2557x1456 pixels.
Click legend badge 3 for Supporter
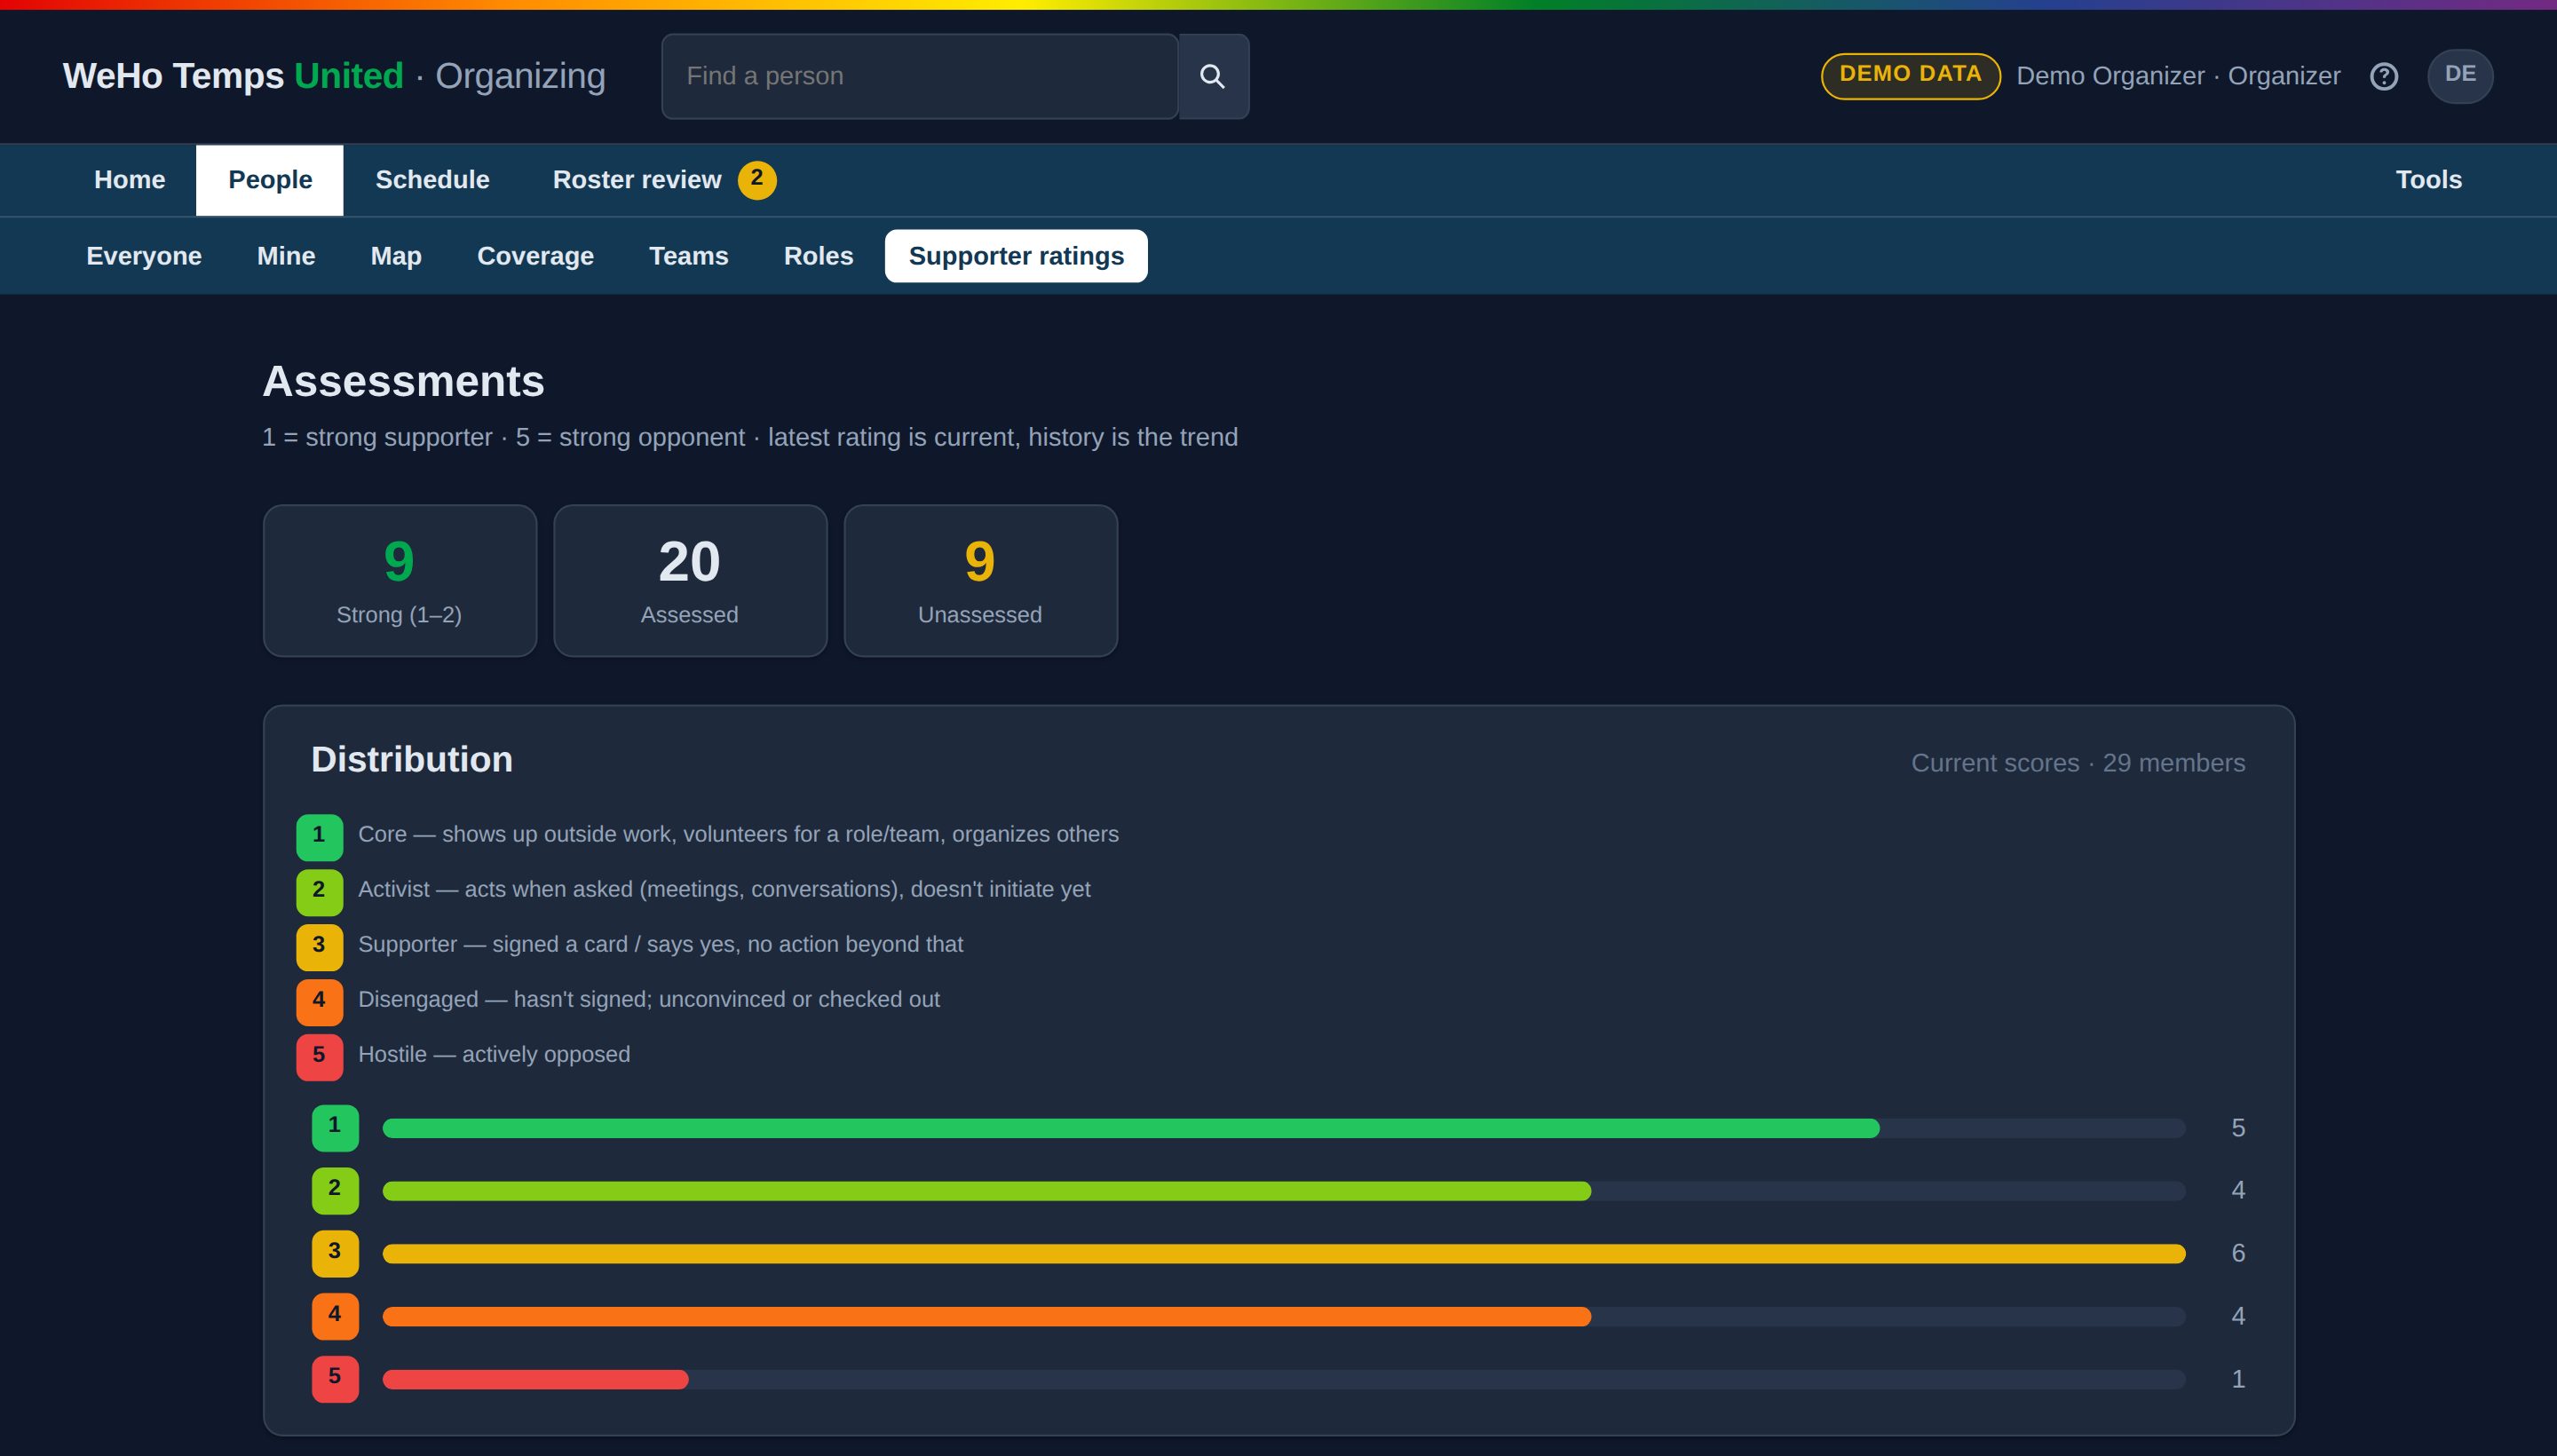pos(319,947)
